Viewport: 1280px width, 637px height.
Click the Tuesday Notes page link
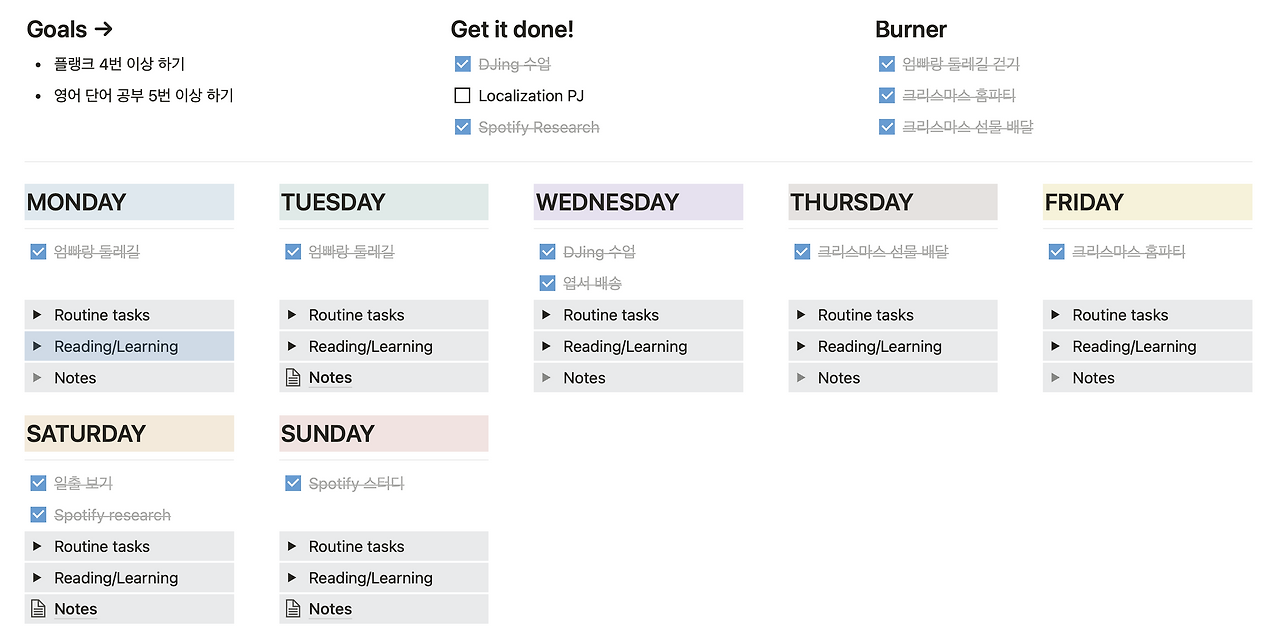(x=330, y=378)
